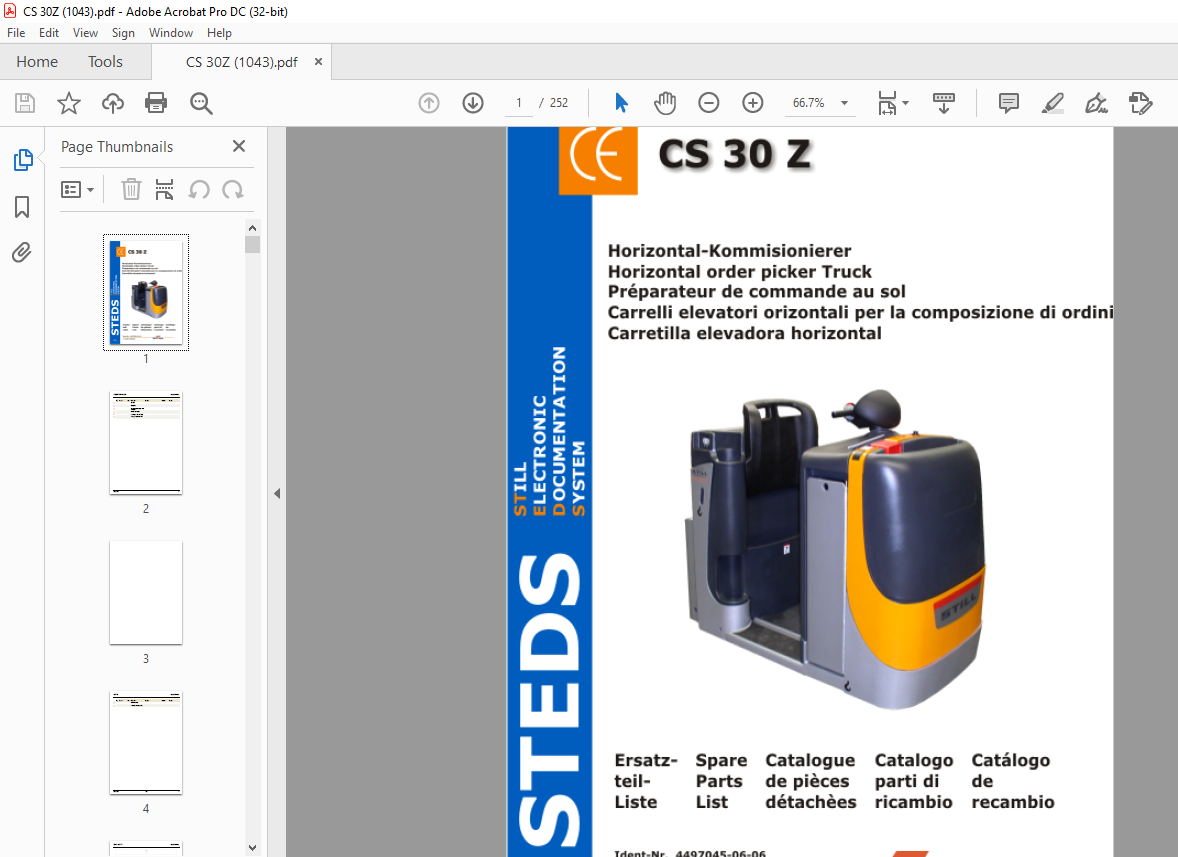
Task: Open the zoom level dropdown arrow
Action: [844, 103]
